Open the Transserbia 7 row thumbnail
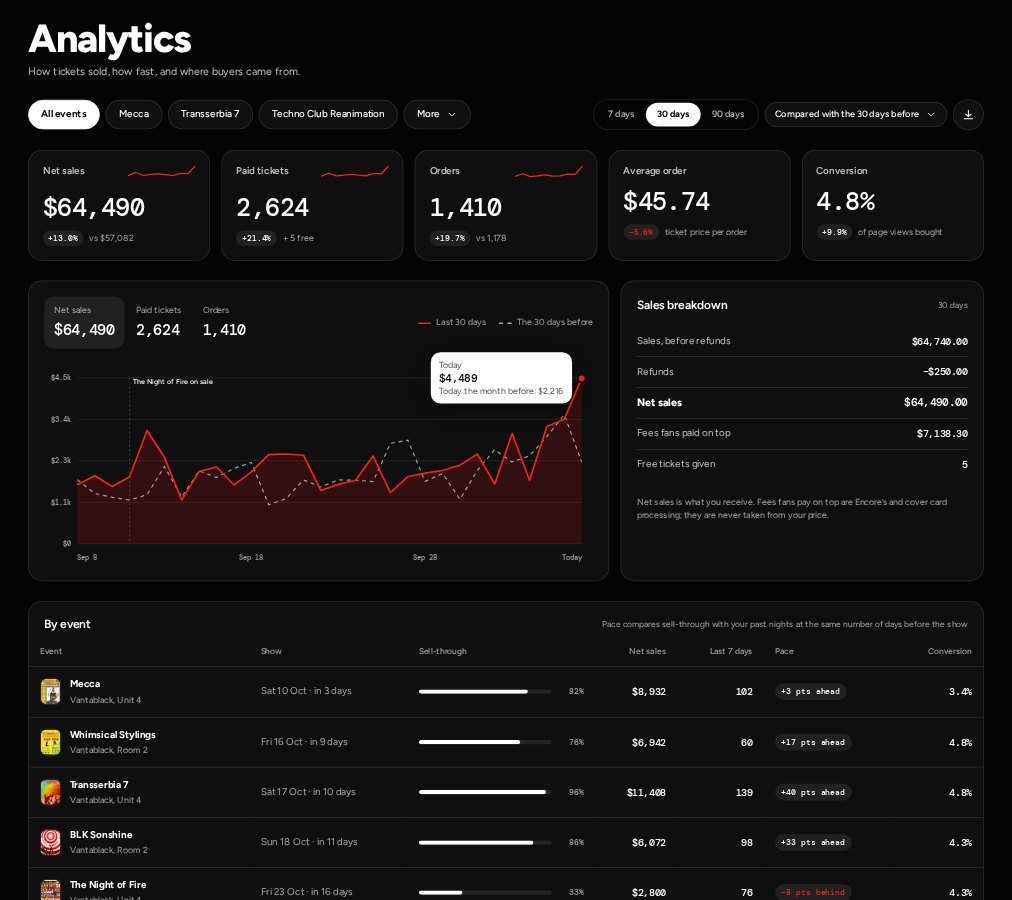1012x900 pixels. pyautogui.click(x=50, y=792)
